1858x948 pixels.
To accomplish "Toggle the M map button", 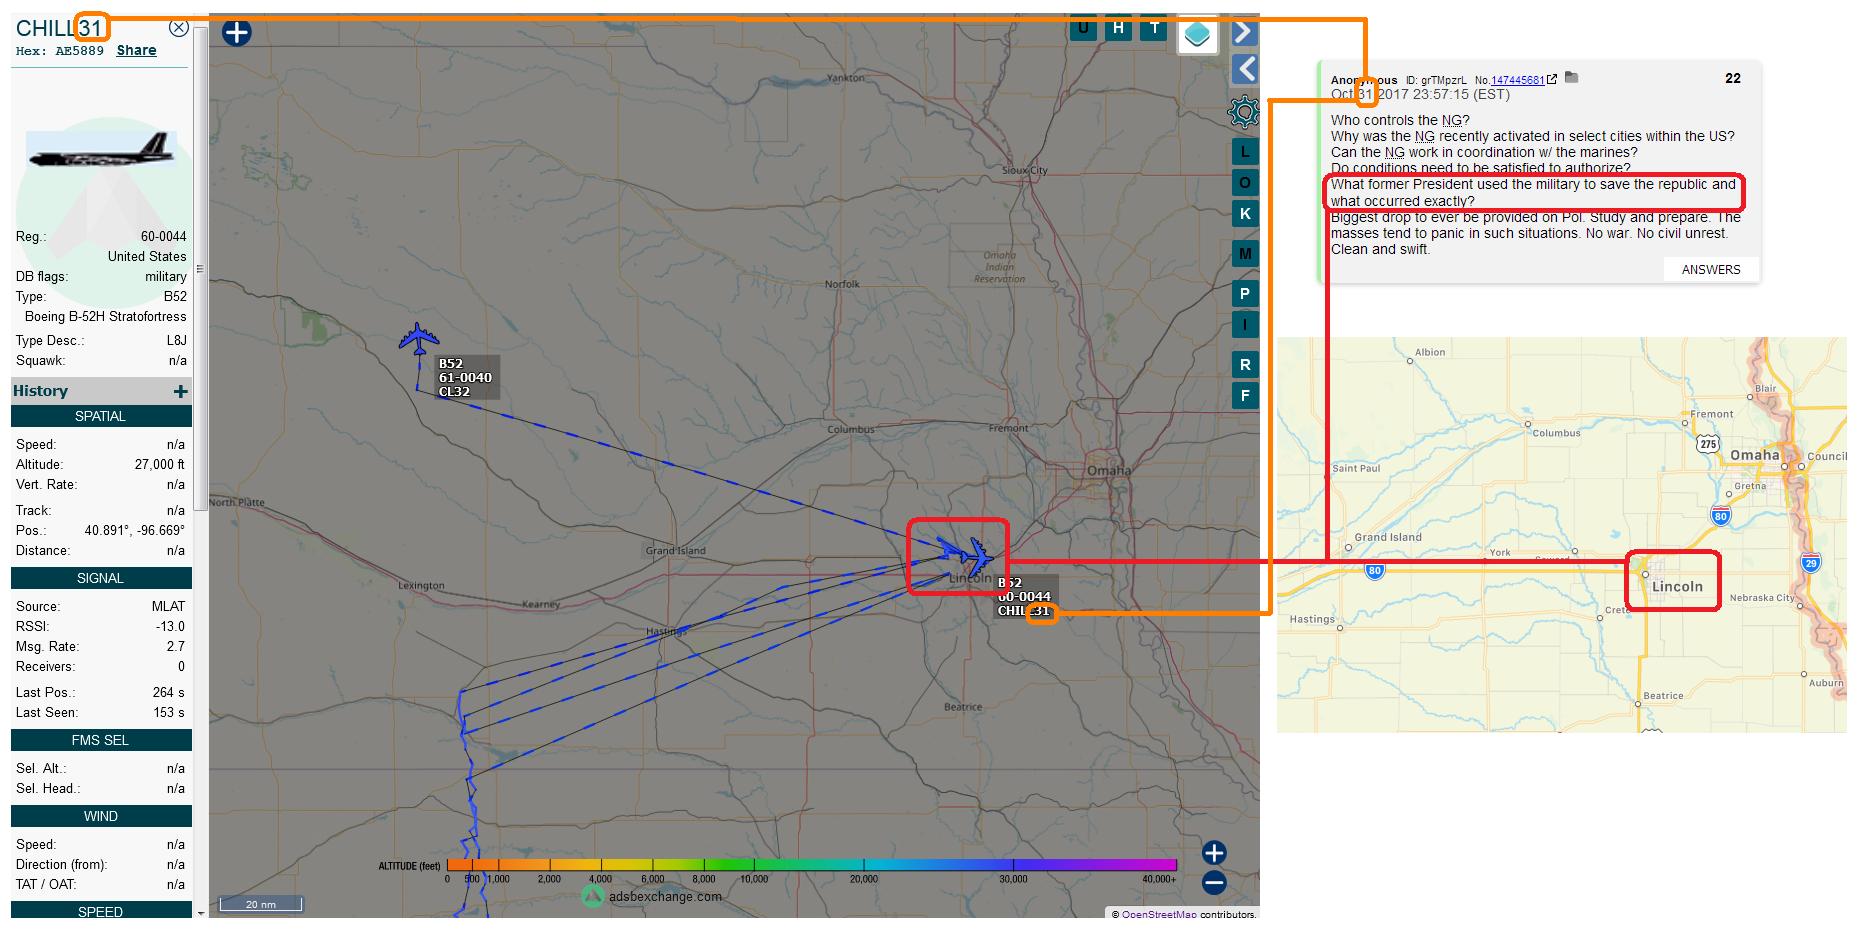I will 1245,254.
